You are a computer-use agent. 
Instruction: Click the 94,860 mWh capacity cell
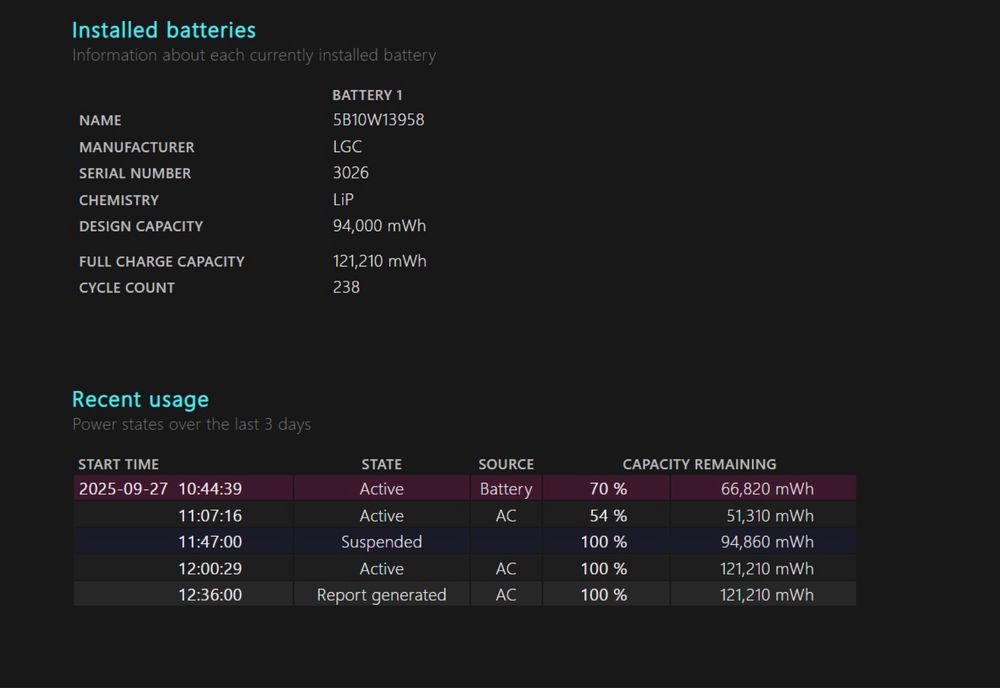[767, 542]
